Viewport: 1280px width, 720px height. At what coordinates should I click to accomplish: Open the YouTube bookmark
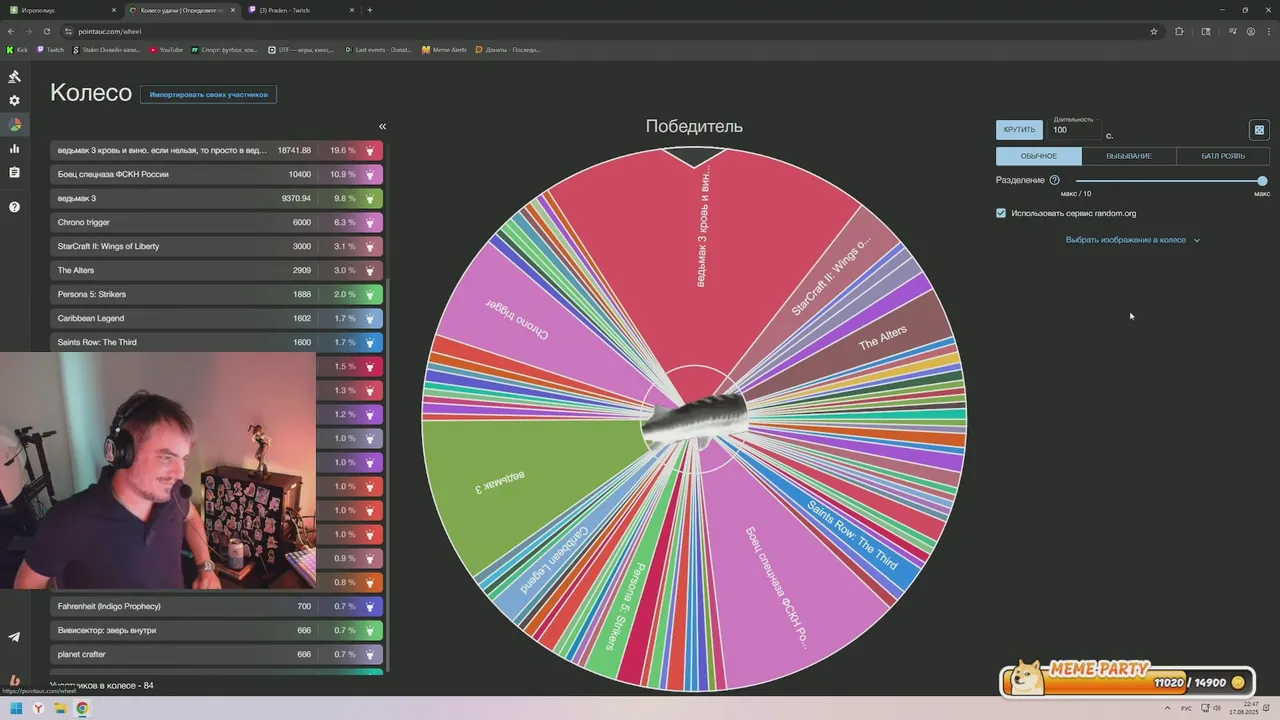(166, 49)
